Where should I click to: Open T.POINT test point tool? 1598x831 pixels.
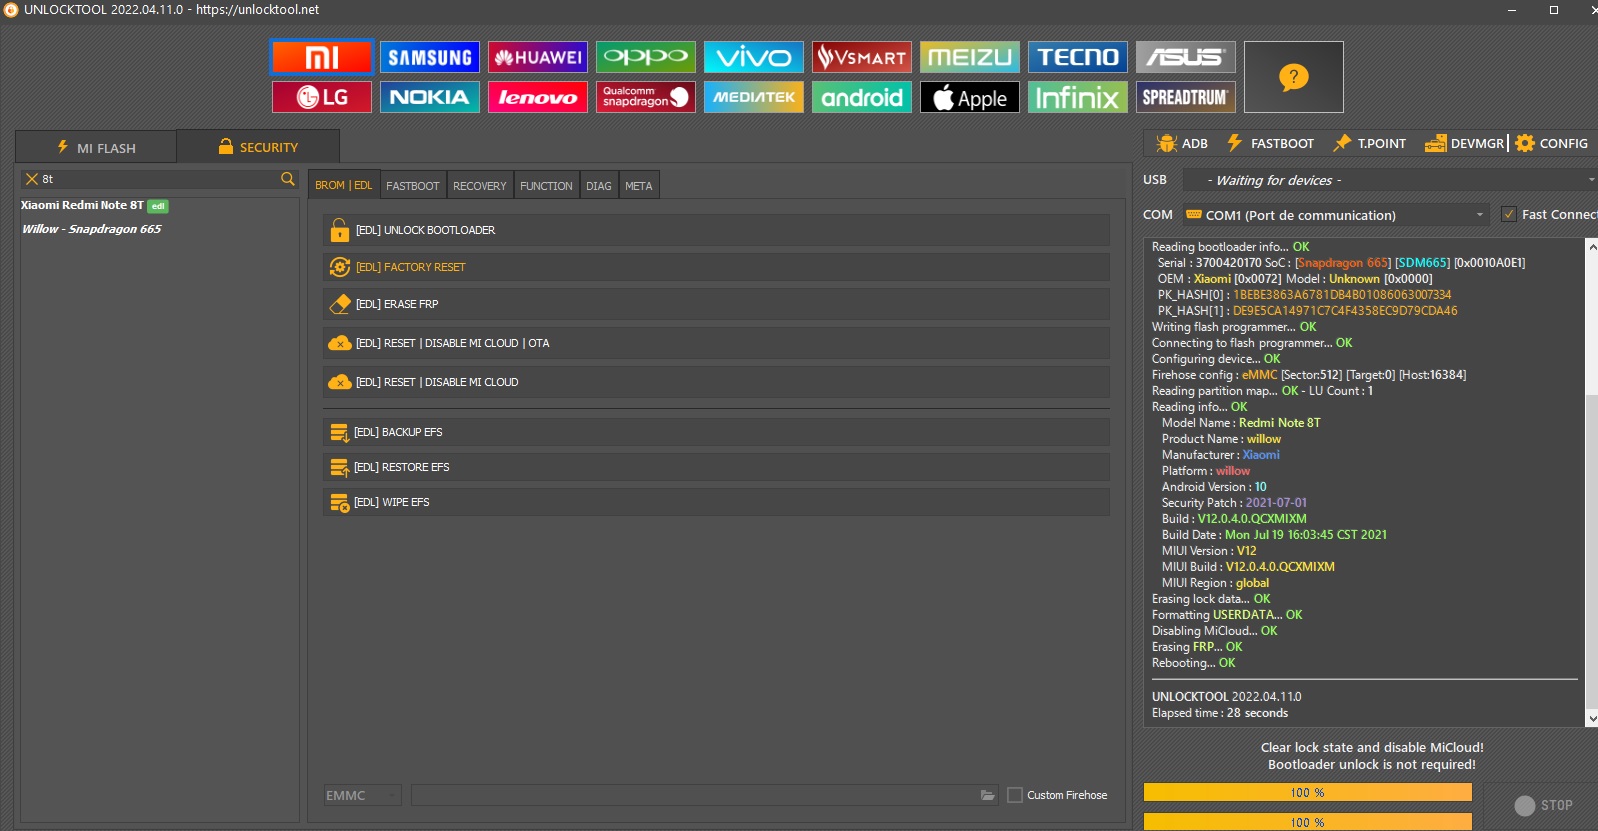point(1370,143)
